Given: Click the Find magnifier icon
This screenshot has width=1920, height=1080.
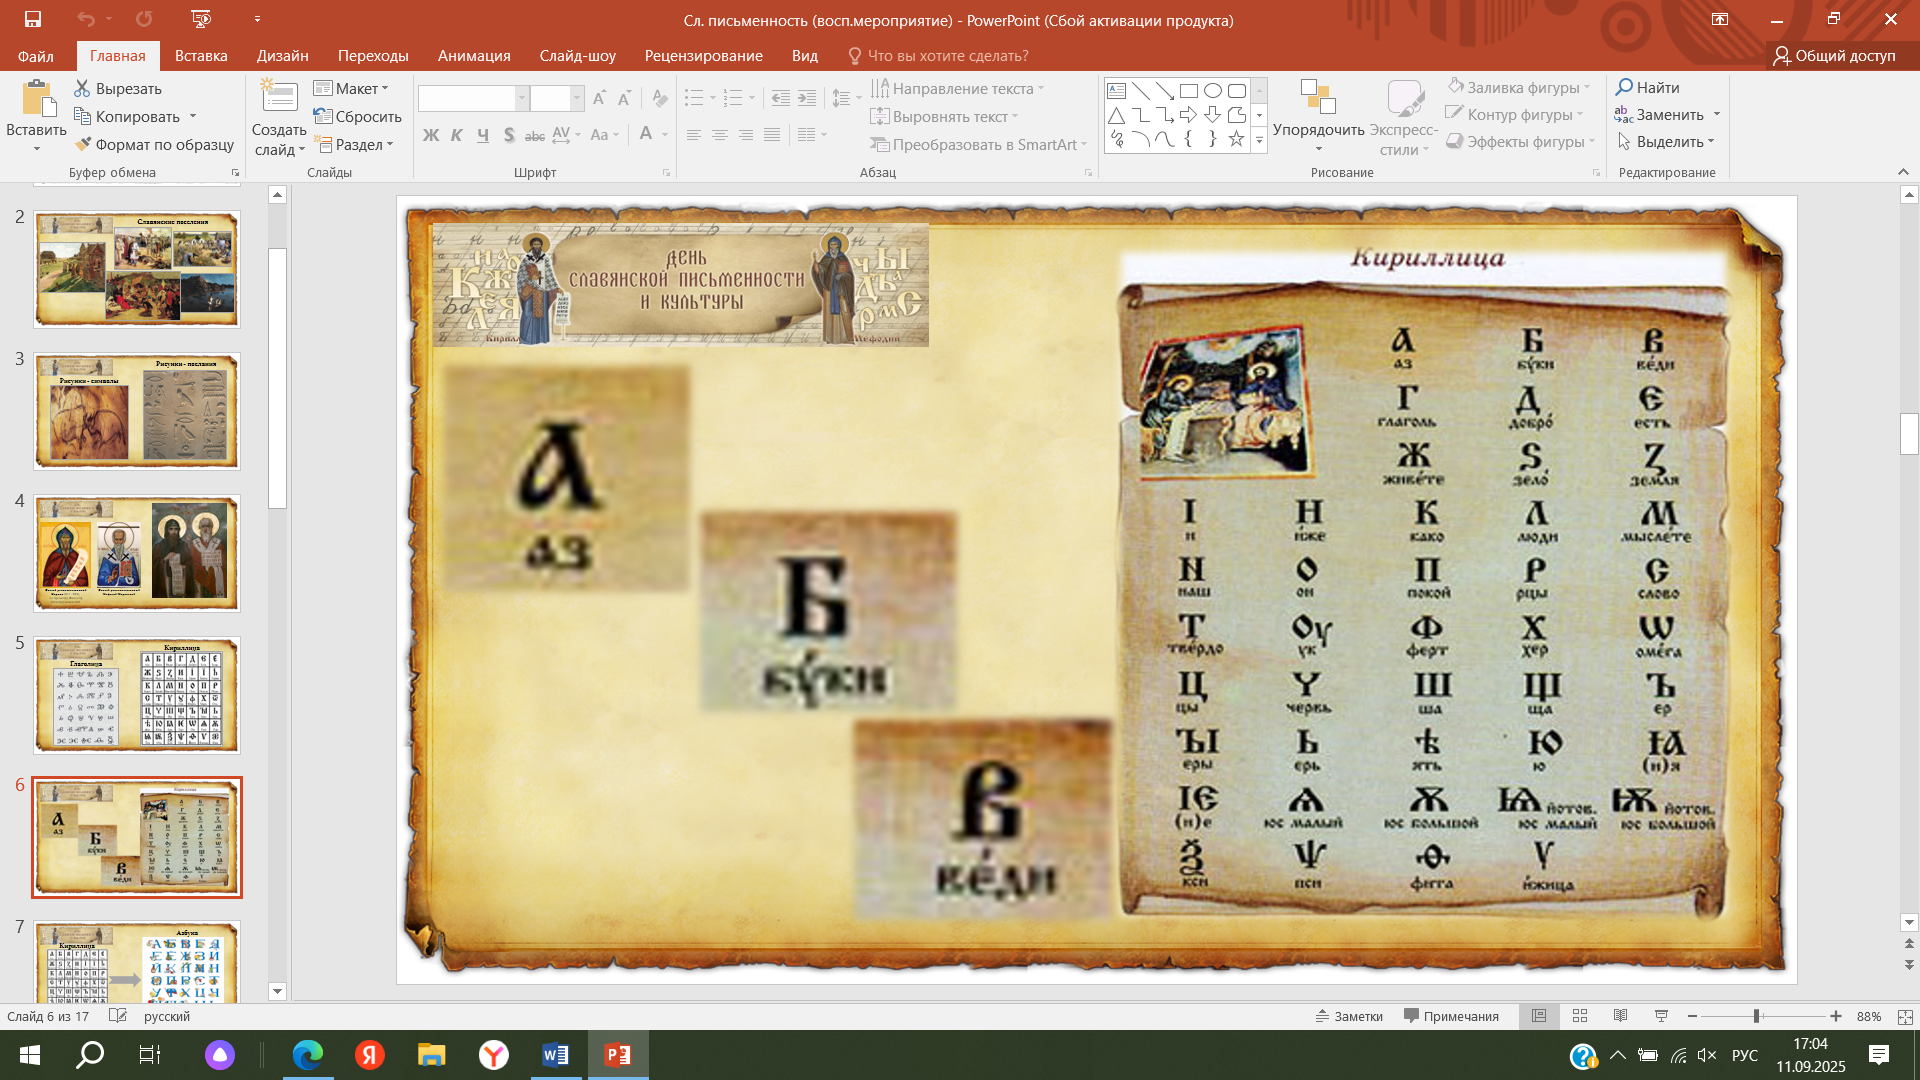Looking at the screenshot, I should coord(1625,87).
